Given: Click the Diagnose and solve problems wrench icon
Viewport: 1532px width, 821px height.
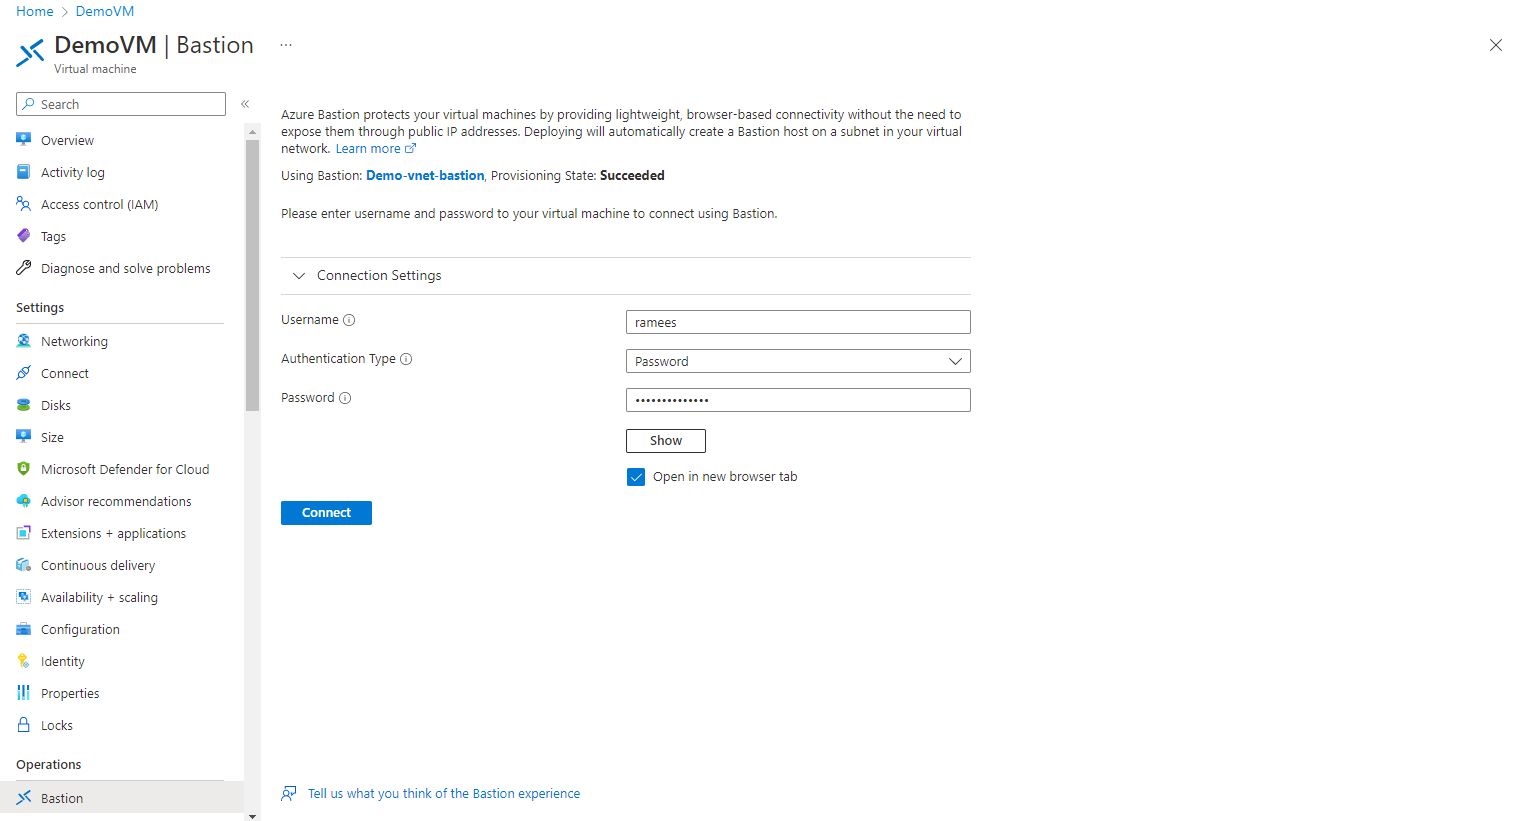Looking at the screenshot, I should 24,268.
